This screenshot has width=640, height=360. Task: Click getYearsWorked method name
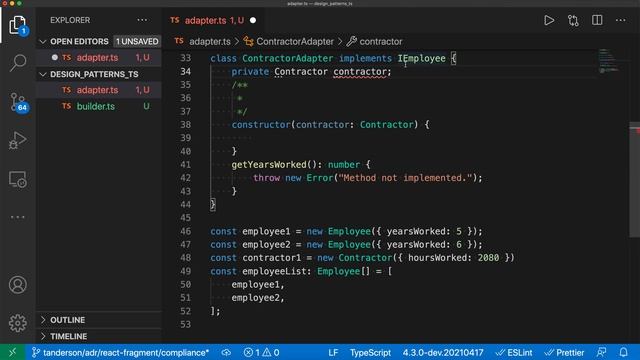coord(269,164)
